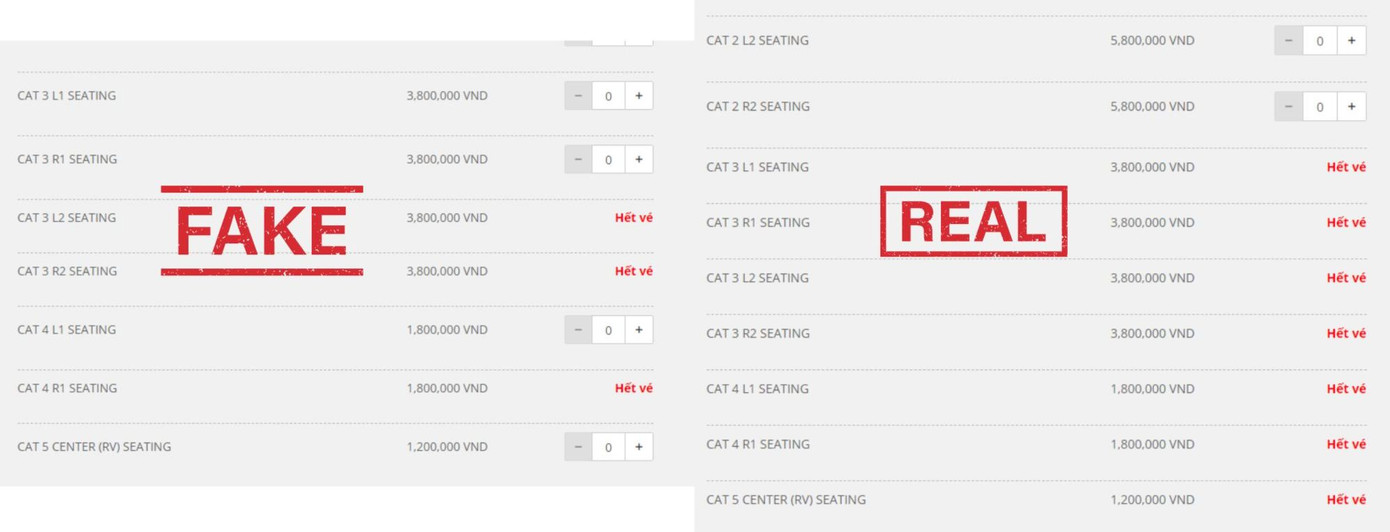The image size is (1390, 532).
Task: Click quantity field for CAT 5 CENTER seating
Action: tap(608, 447)
